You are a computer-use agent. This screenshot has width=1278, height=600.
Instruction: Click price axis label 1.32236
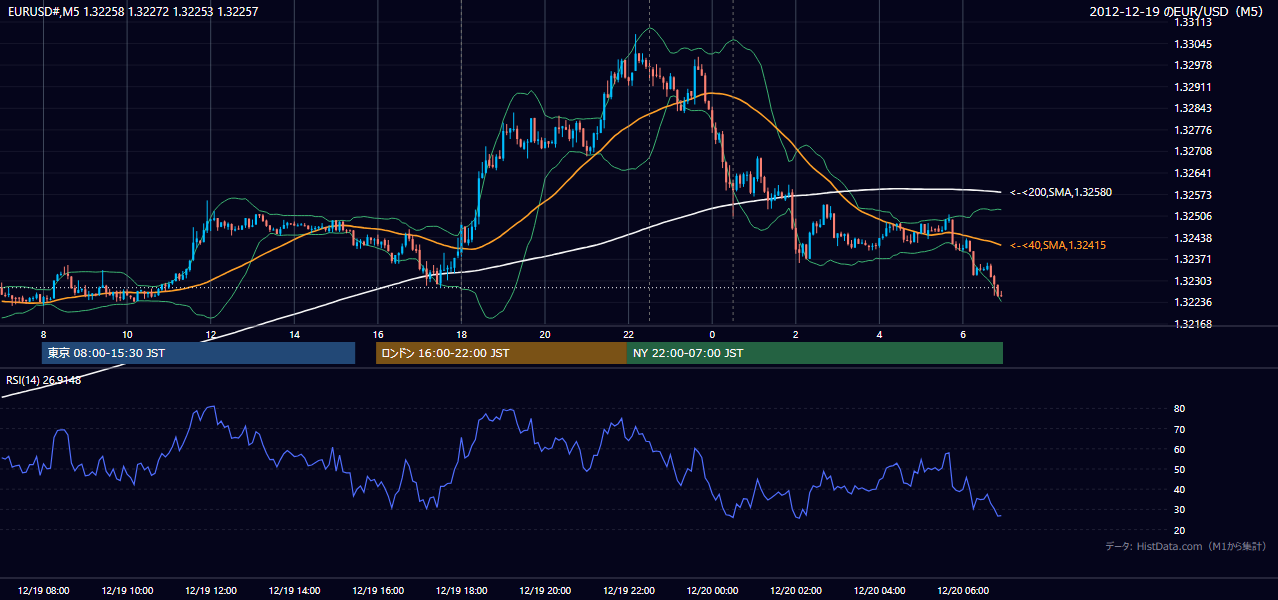[1194, 302]
